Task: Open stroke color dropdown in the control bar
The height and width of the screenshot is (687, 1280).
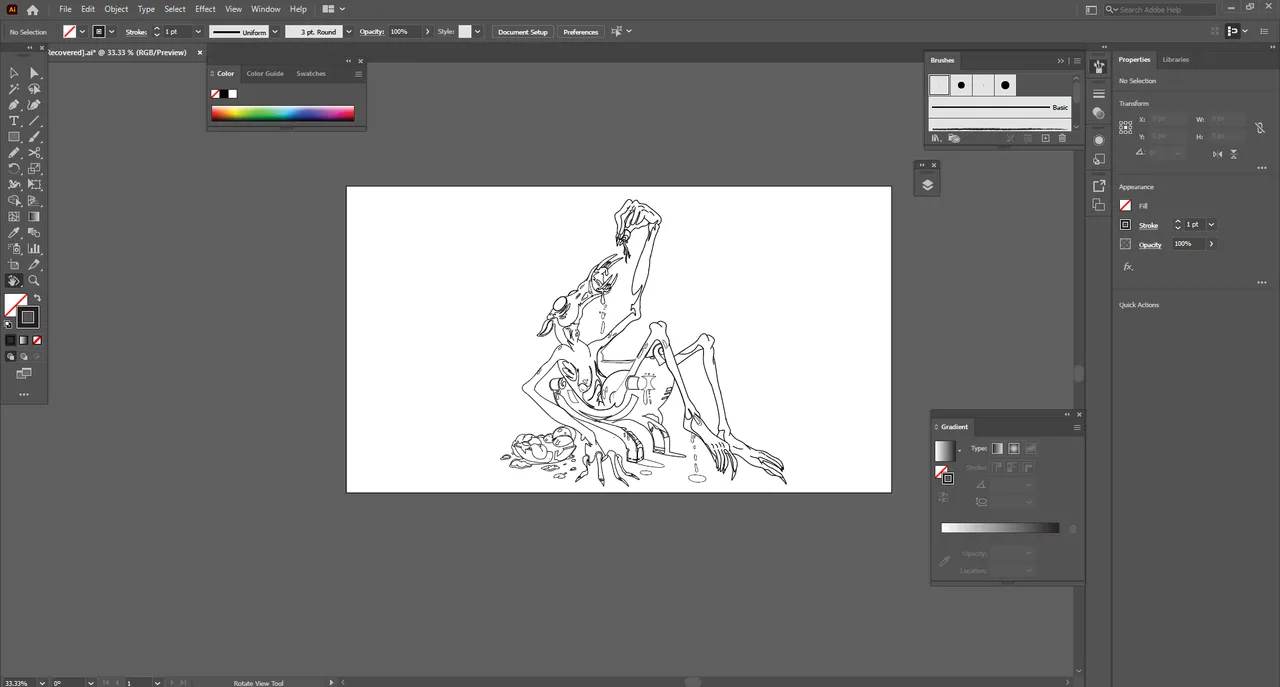Action: coord(110,32)
